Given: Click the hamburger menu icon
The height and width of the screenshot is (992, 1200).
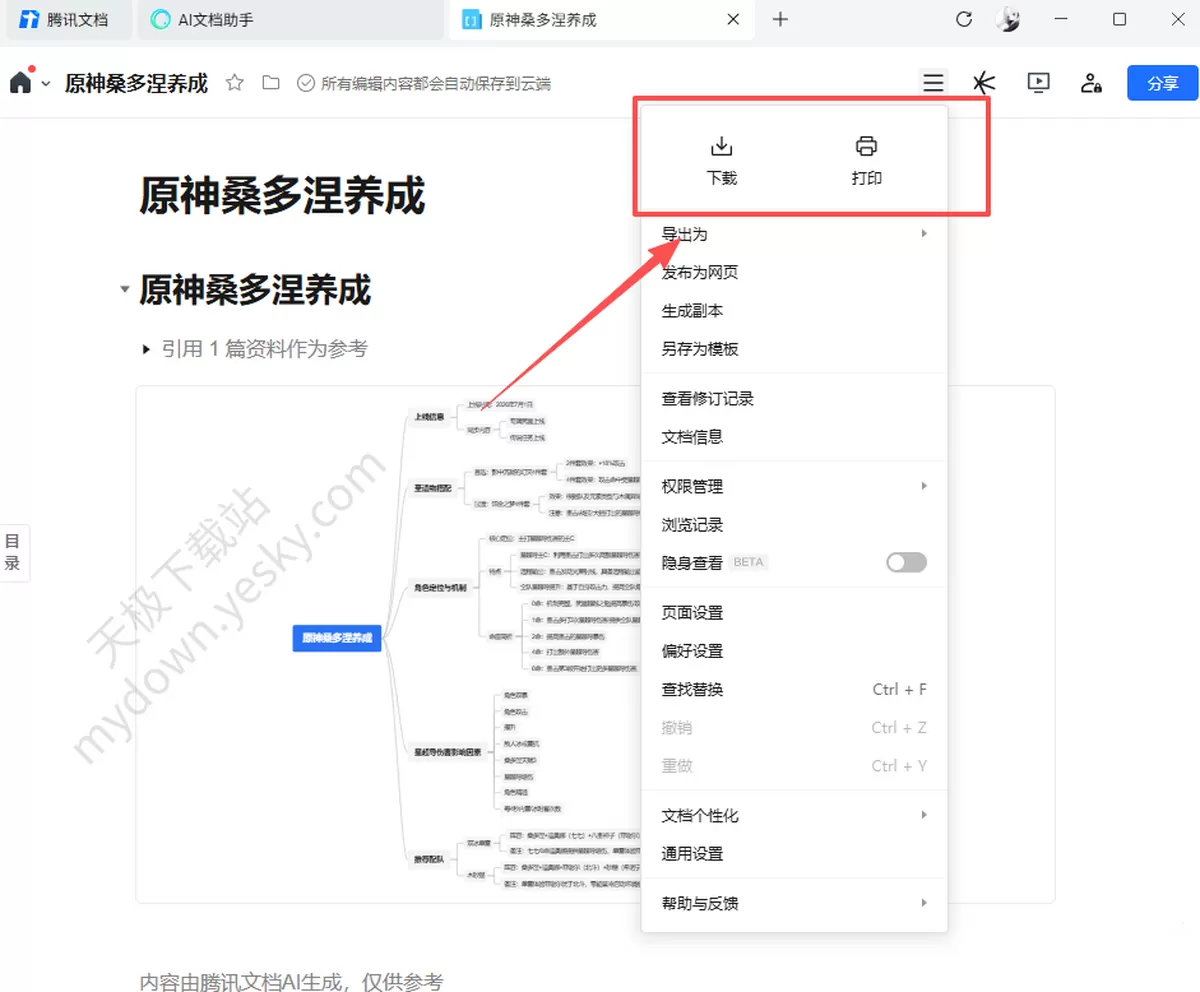Looking at the screenshot, I should 933,83.
